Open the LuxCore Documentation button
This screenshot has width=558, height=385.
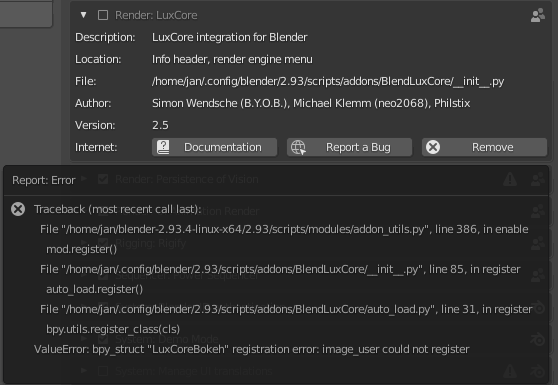click(215, 147)
